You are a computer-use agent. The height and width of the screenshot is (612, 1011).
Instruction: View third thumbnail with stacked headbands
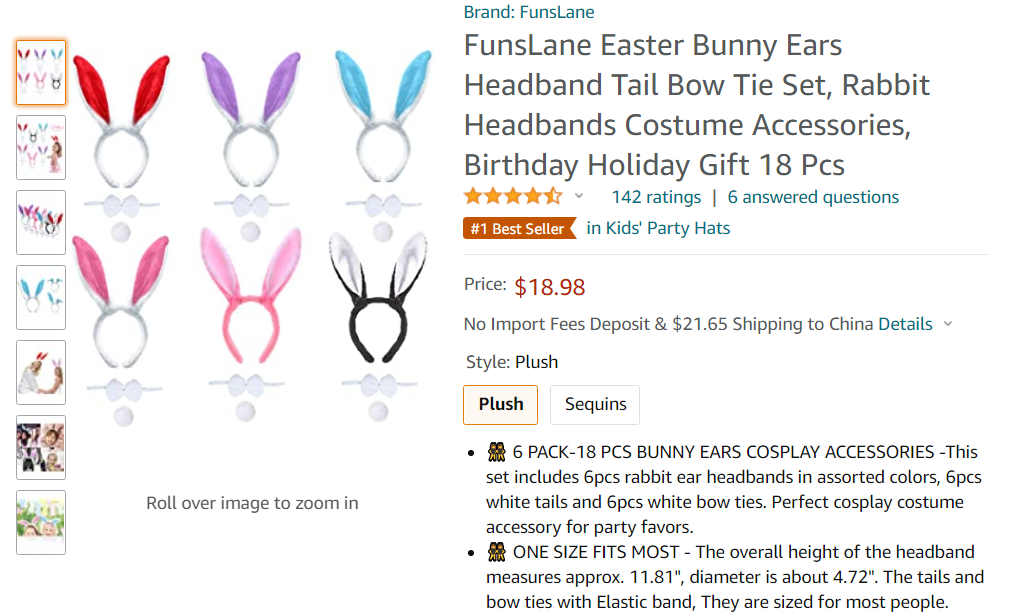[41, 222]
